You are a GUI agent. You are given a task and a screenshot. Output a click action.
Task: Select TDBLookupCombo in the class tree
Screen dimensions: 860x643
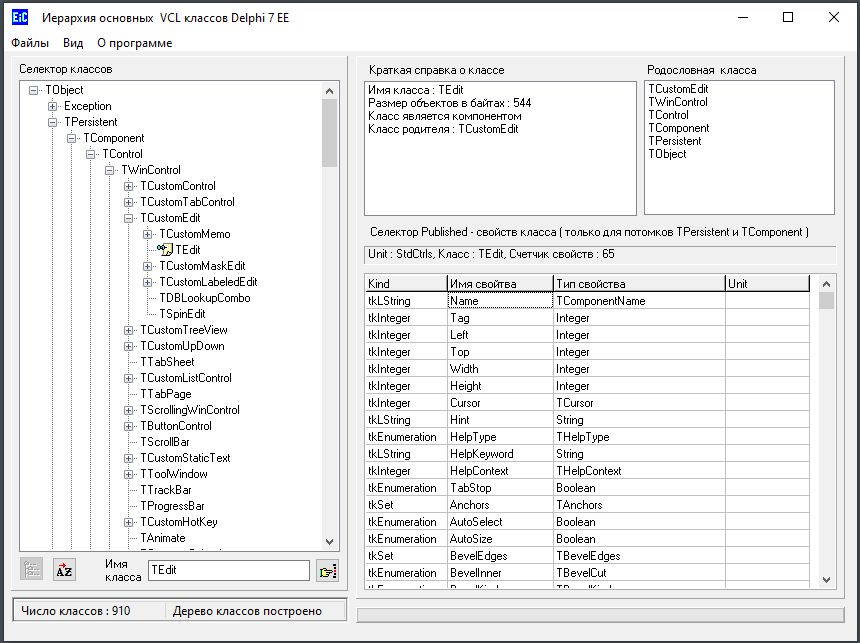tap(204, 298)
